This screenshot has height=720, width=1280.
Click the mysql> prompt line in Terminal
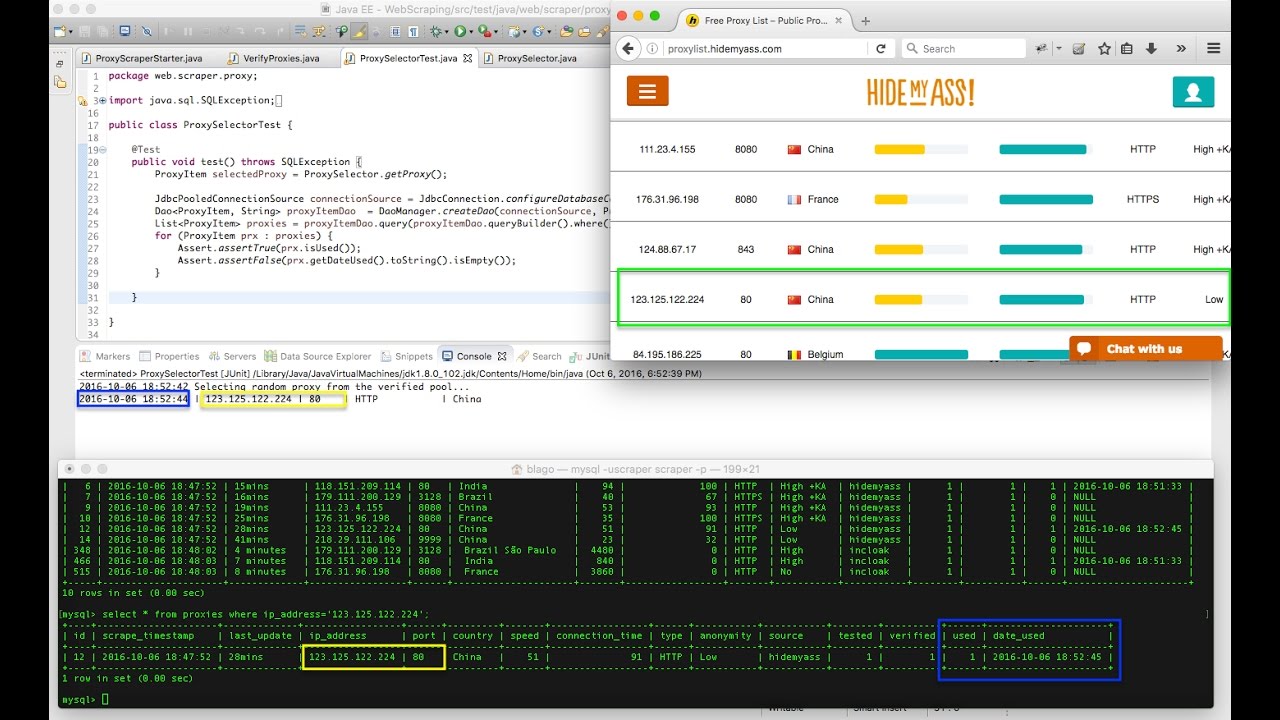coord(84,699)
